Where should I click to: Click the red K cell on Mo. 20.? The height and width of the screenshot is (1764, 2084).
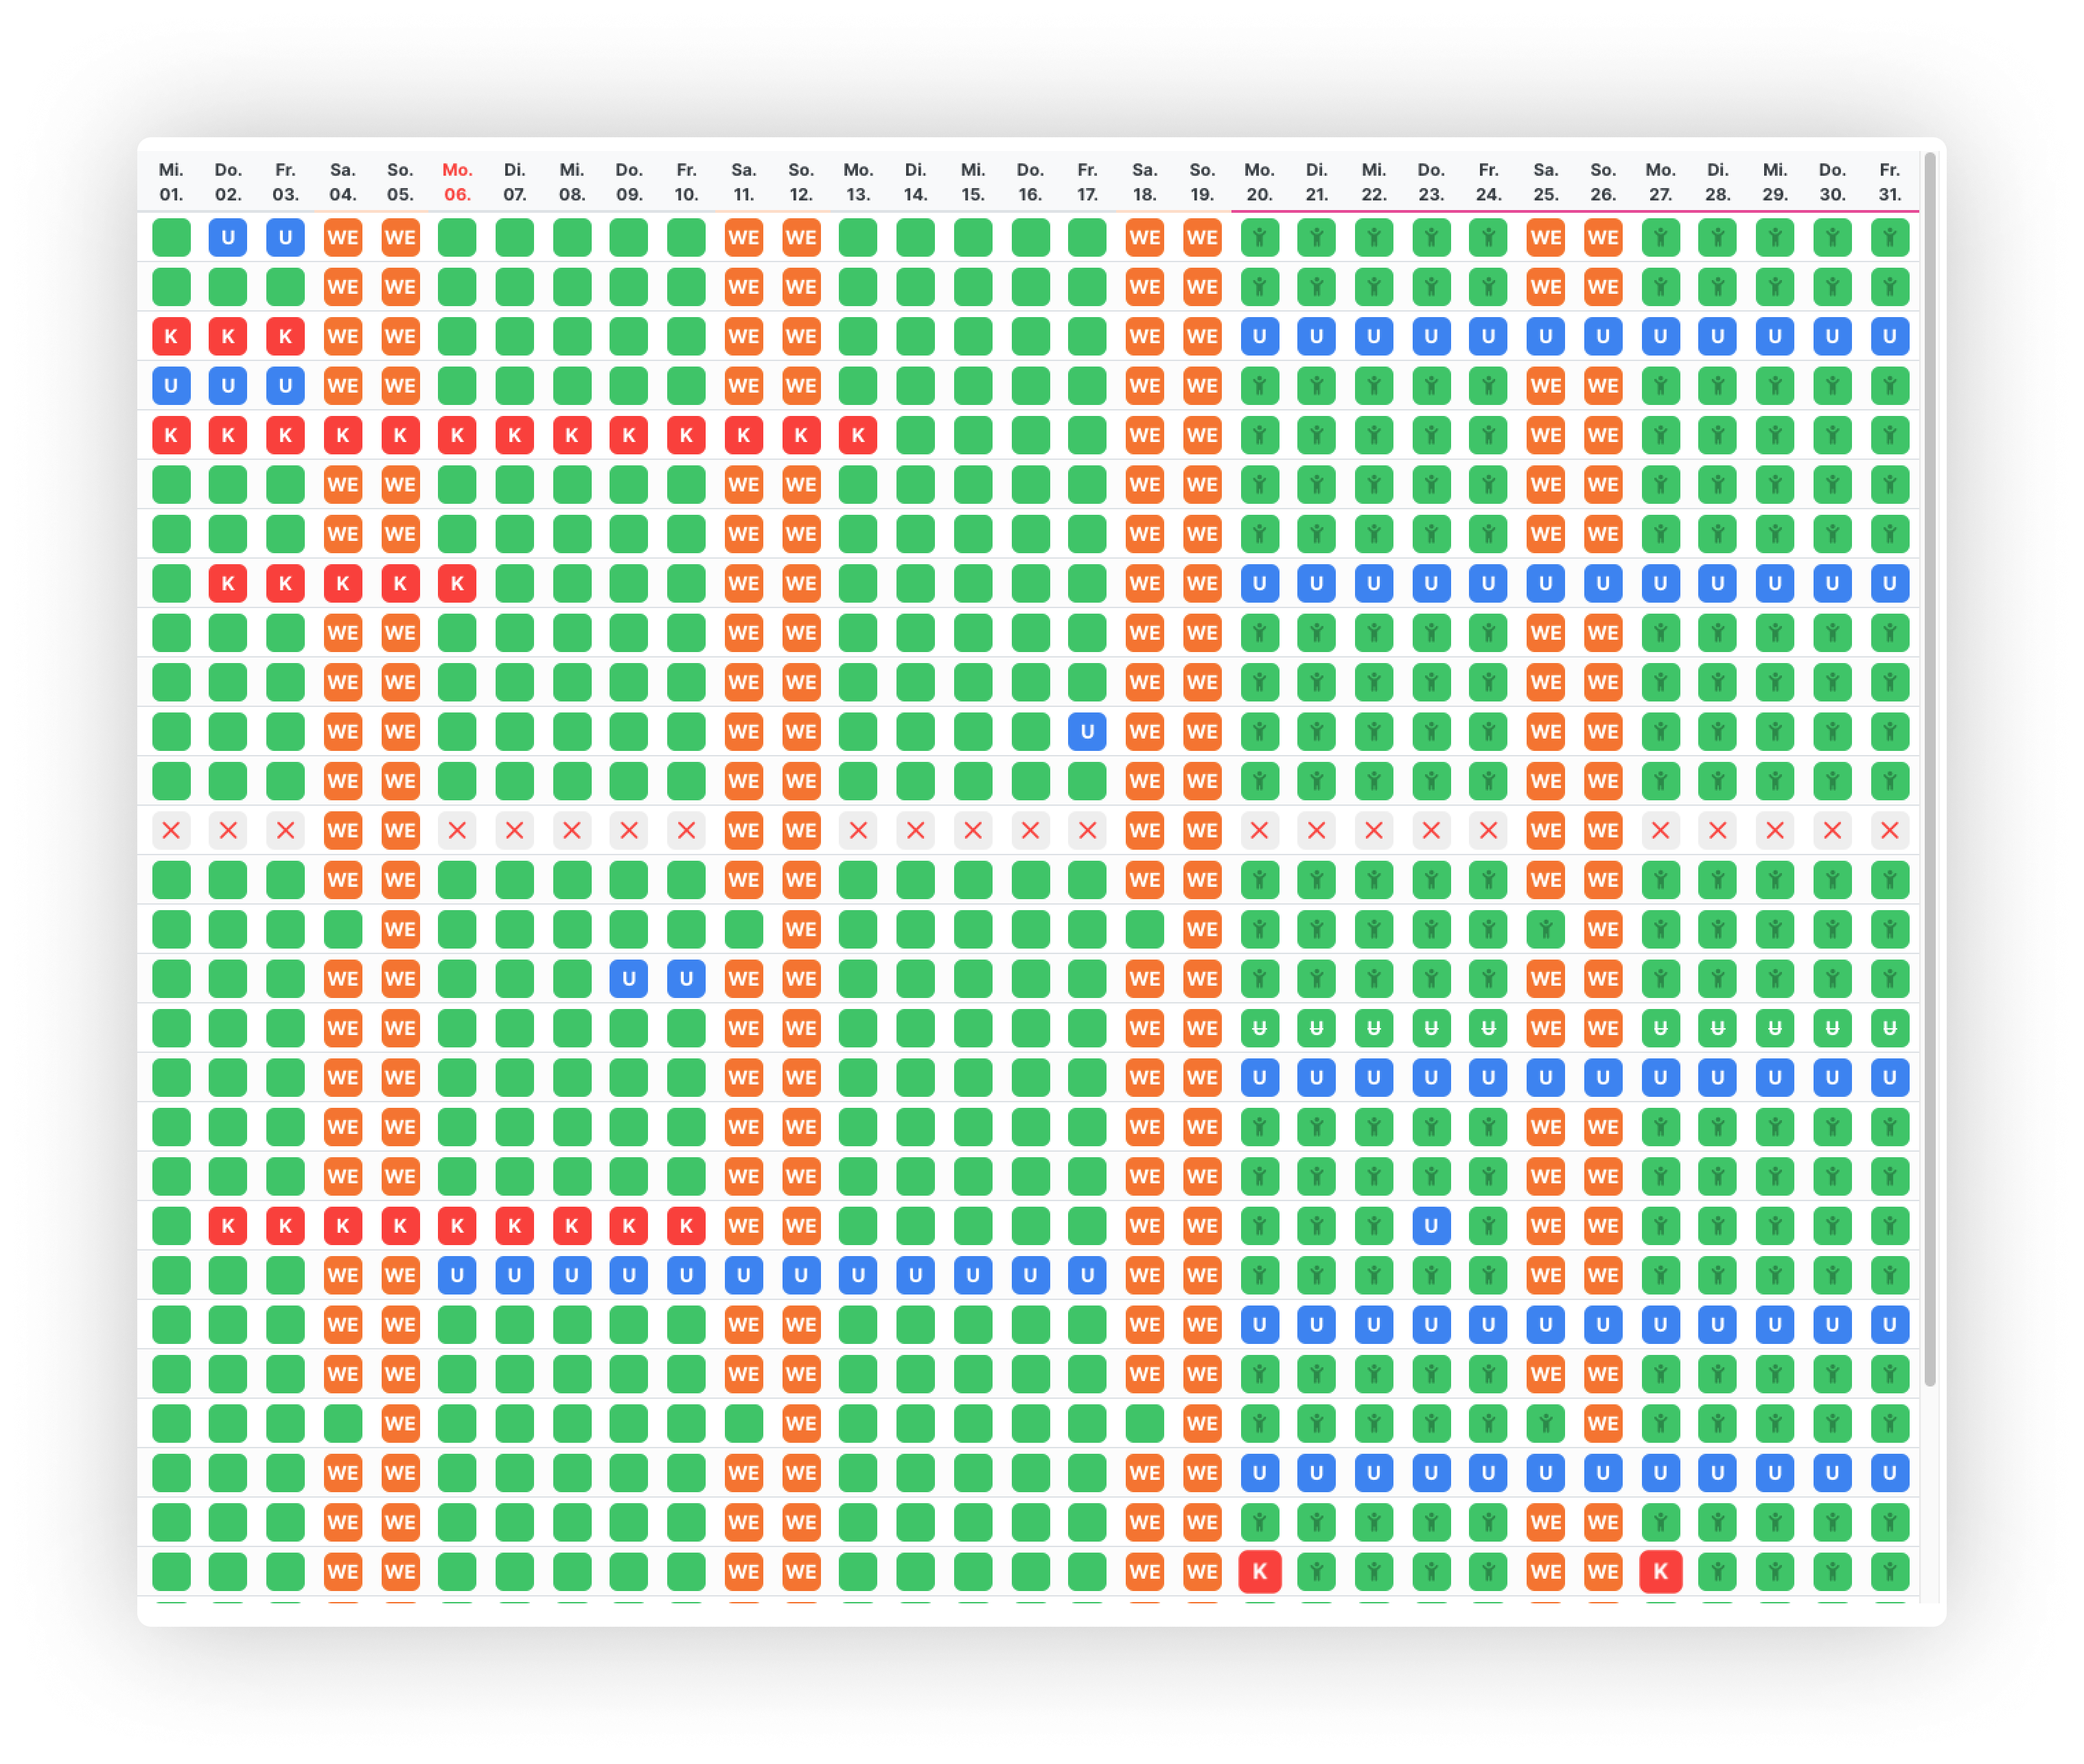click(1259, 1572)
